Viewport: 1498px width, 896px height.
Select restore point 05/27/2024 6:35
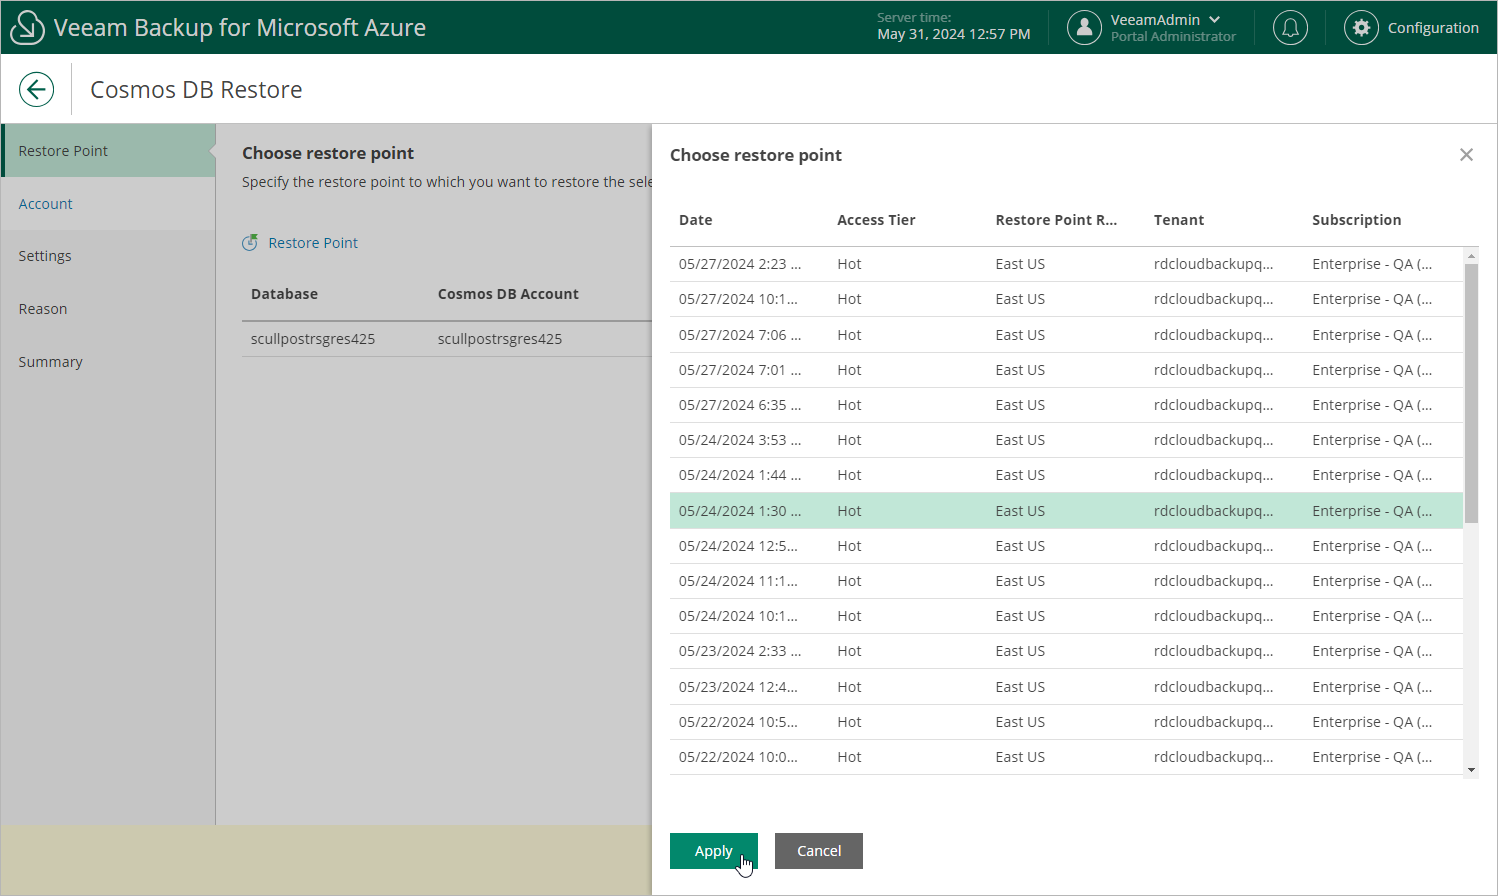(1066, 405)
